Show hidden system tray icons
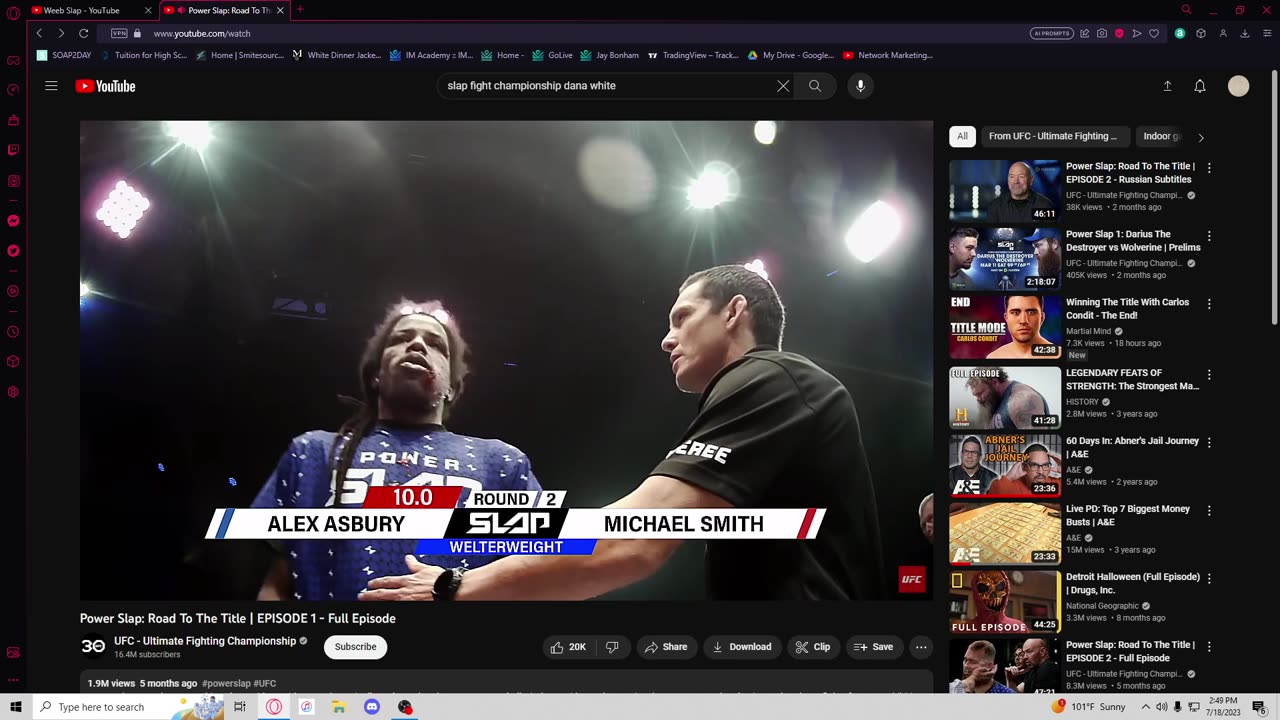 click(1146, 707)
